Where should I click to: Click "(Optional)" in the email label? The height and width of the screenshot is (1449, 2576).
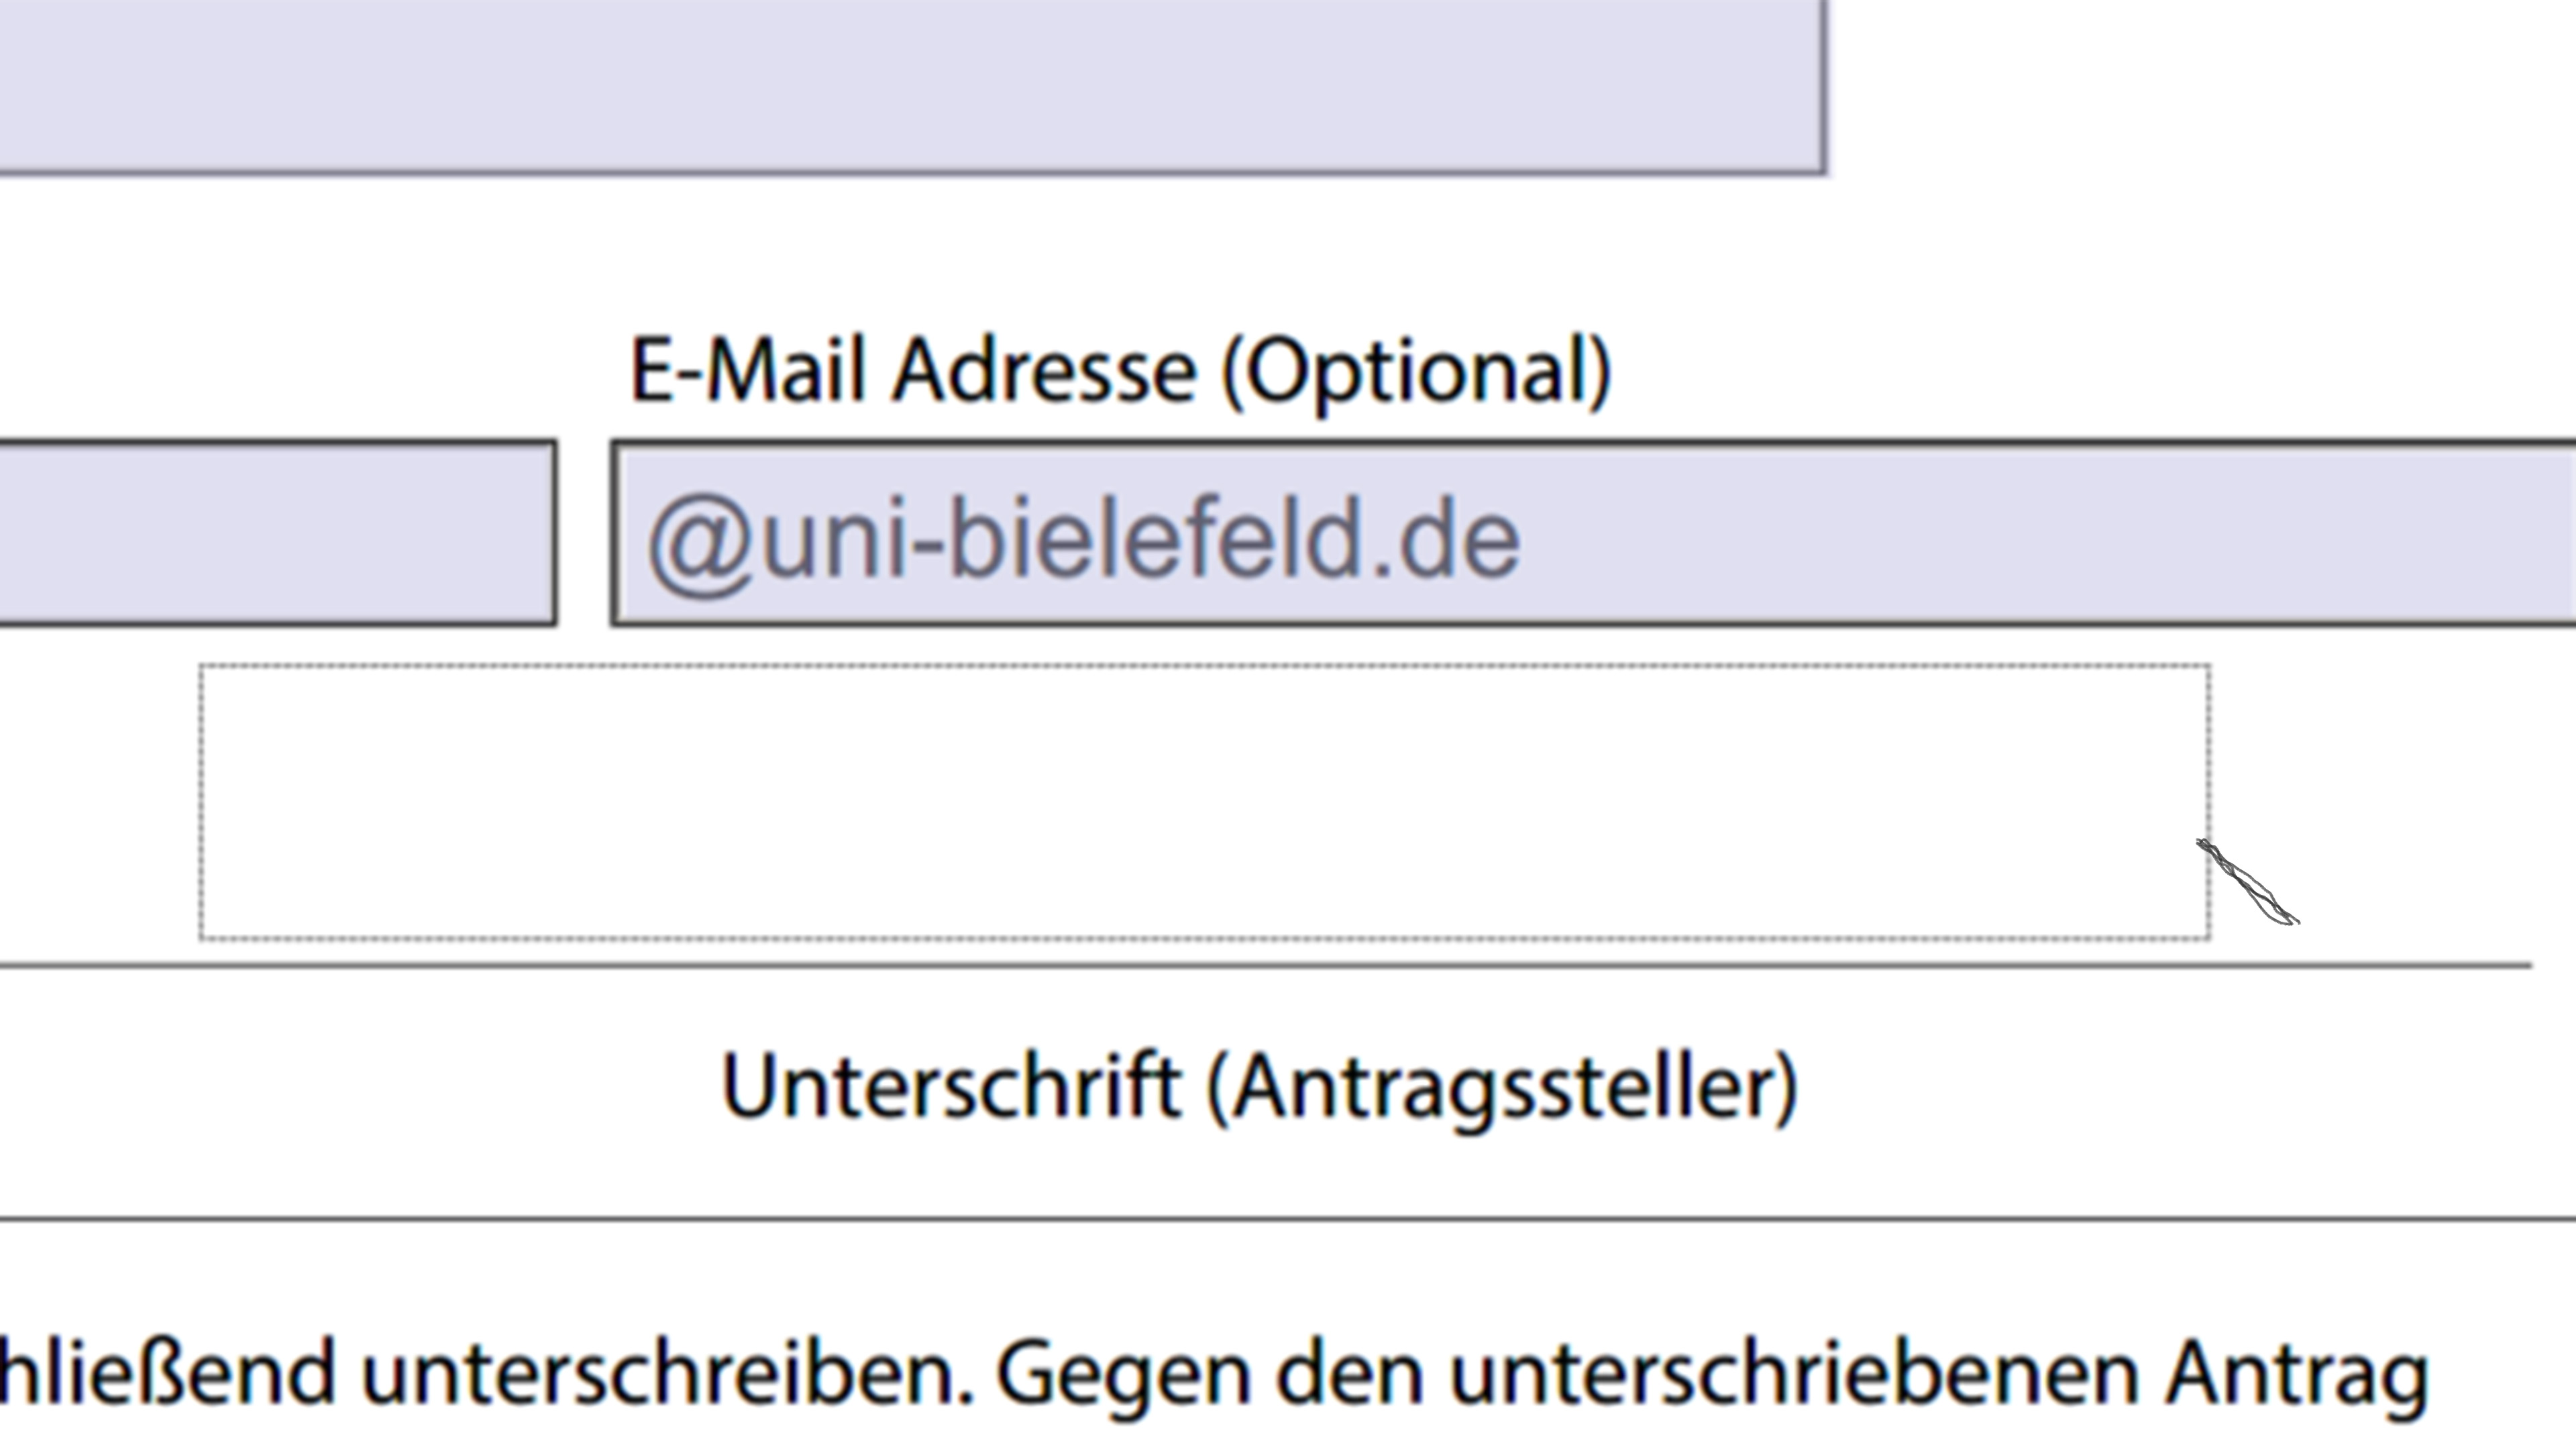click(1416, 371)
